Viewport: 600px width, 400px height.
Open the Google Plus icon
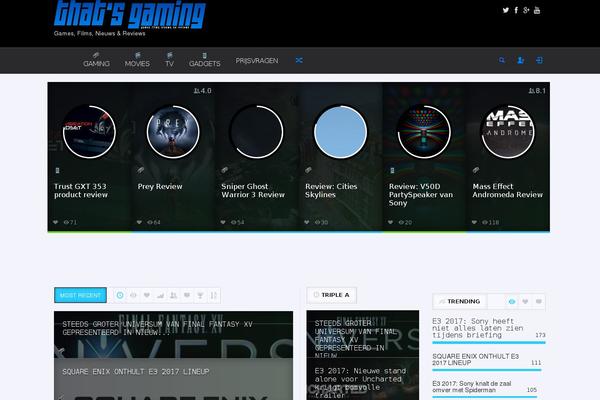[x=526, y=10]
